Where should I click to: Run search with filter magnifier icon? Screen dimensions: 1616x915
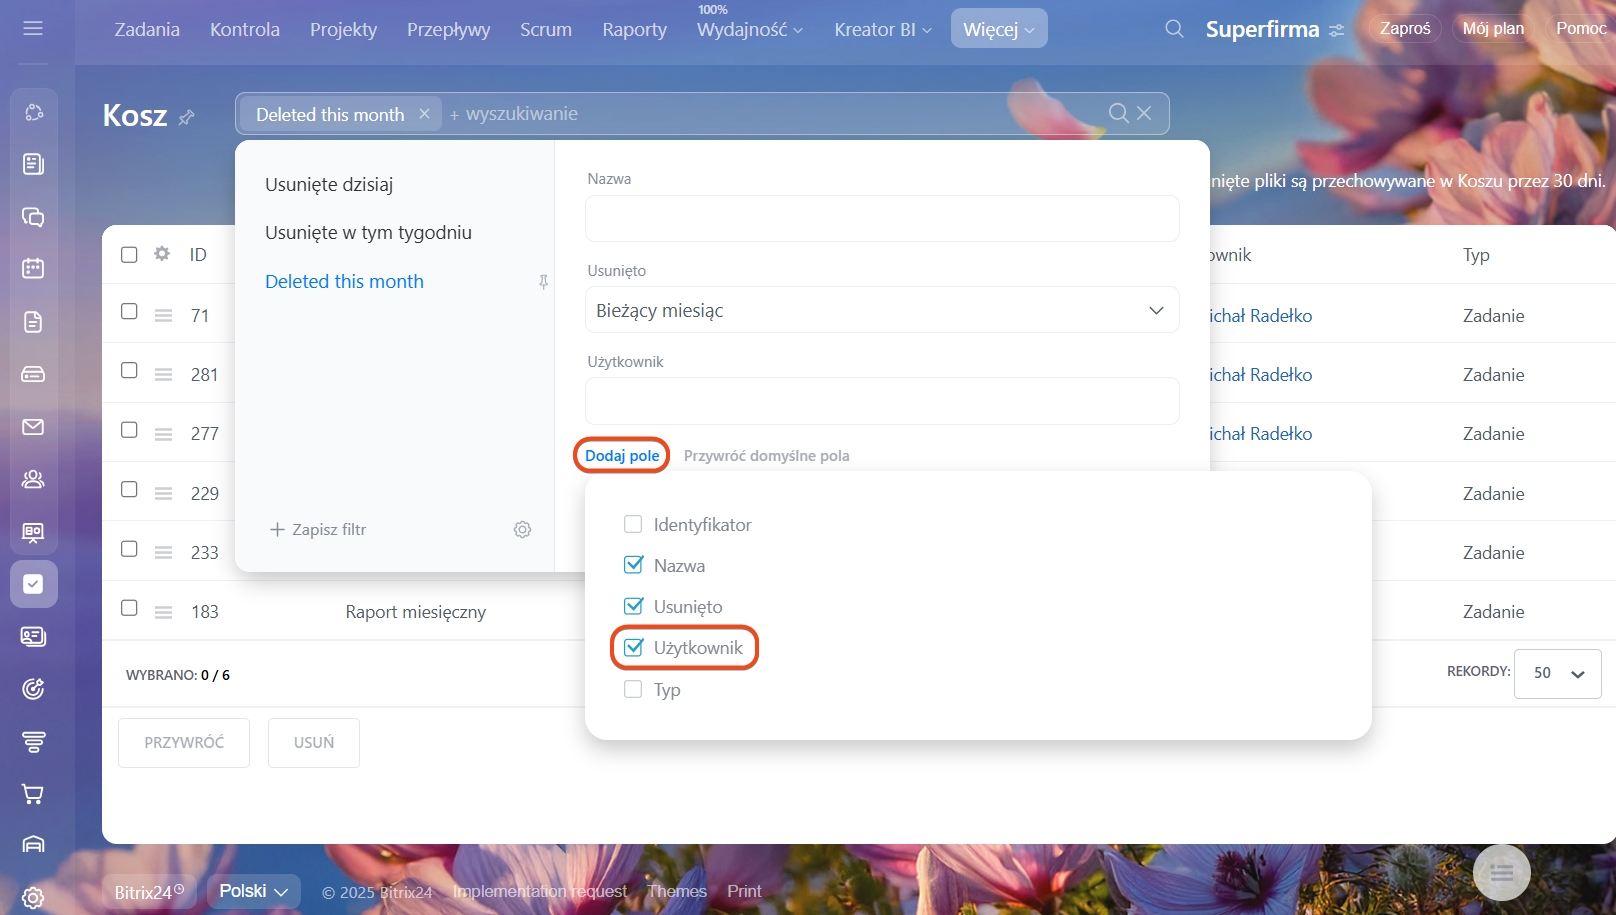[1119, 113]
